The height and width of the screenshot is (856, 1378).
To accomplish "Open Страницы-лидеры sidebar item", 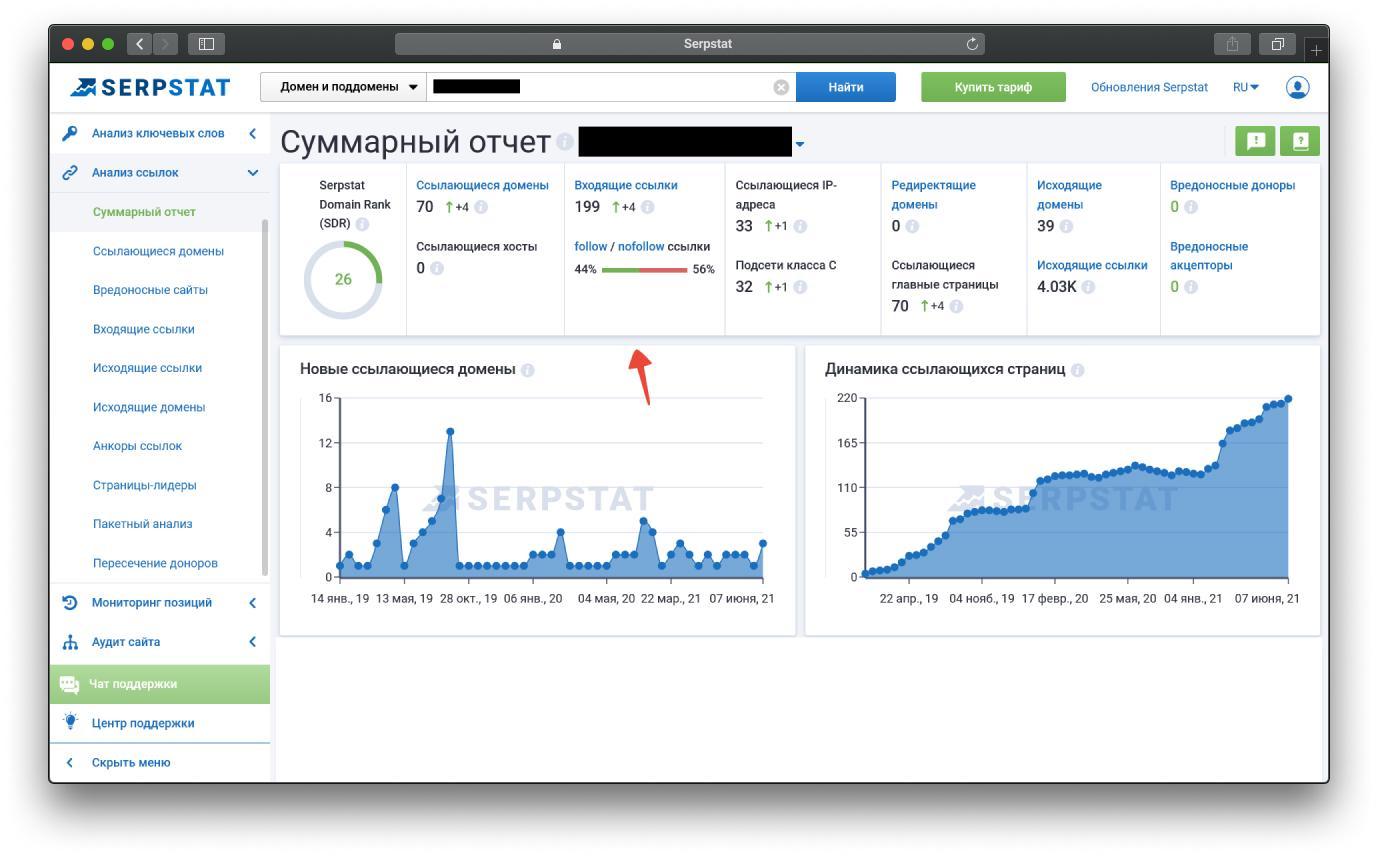I will point(144,485).
